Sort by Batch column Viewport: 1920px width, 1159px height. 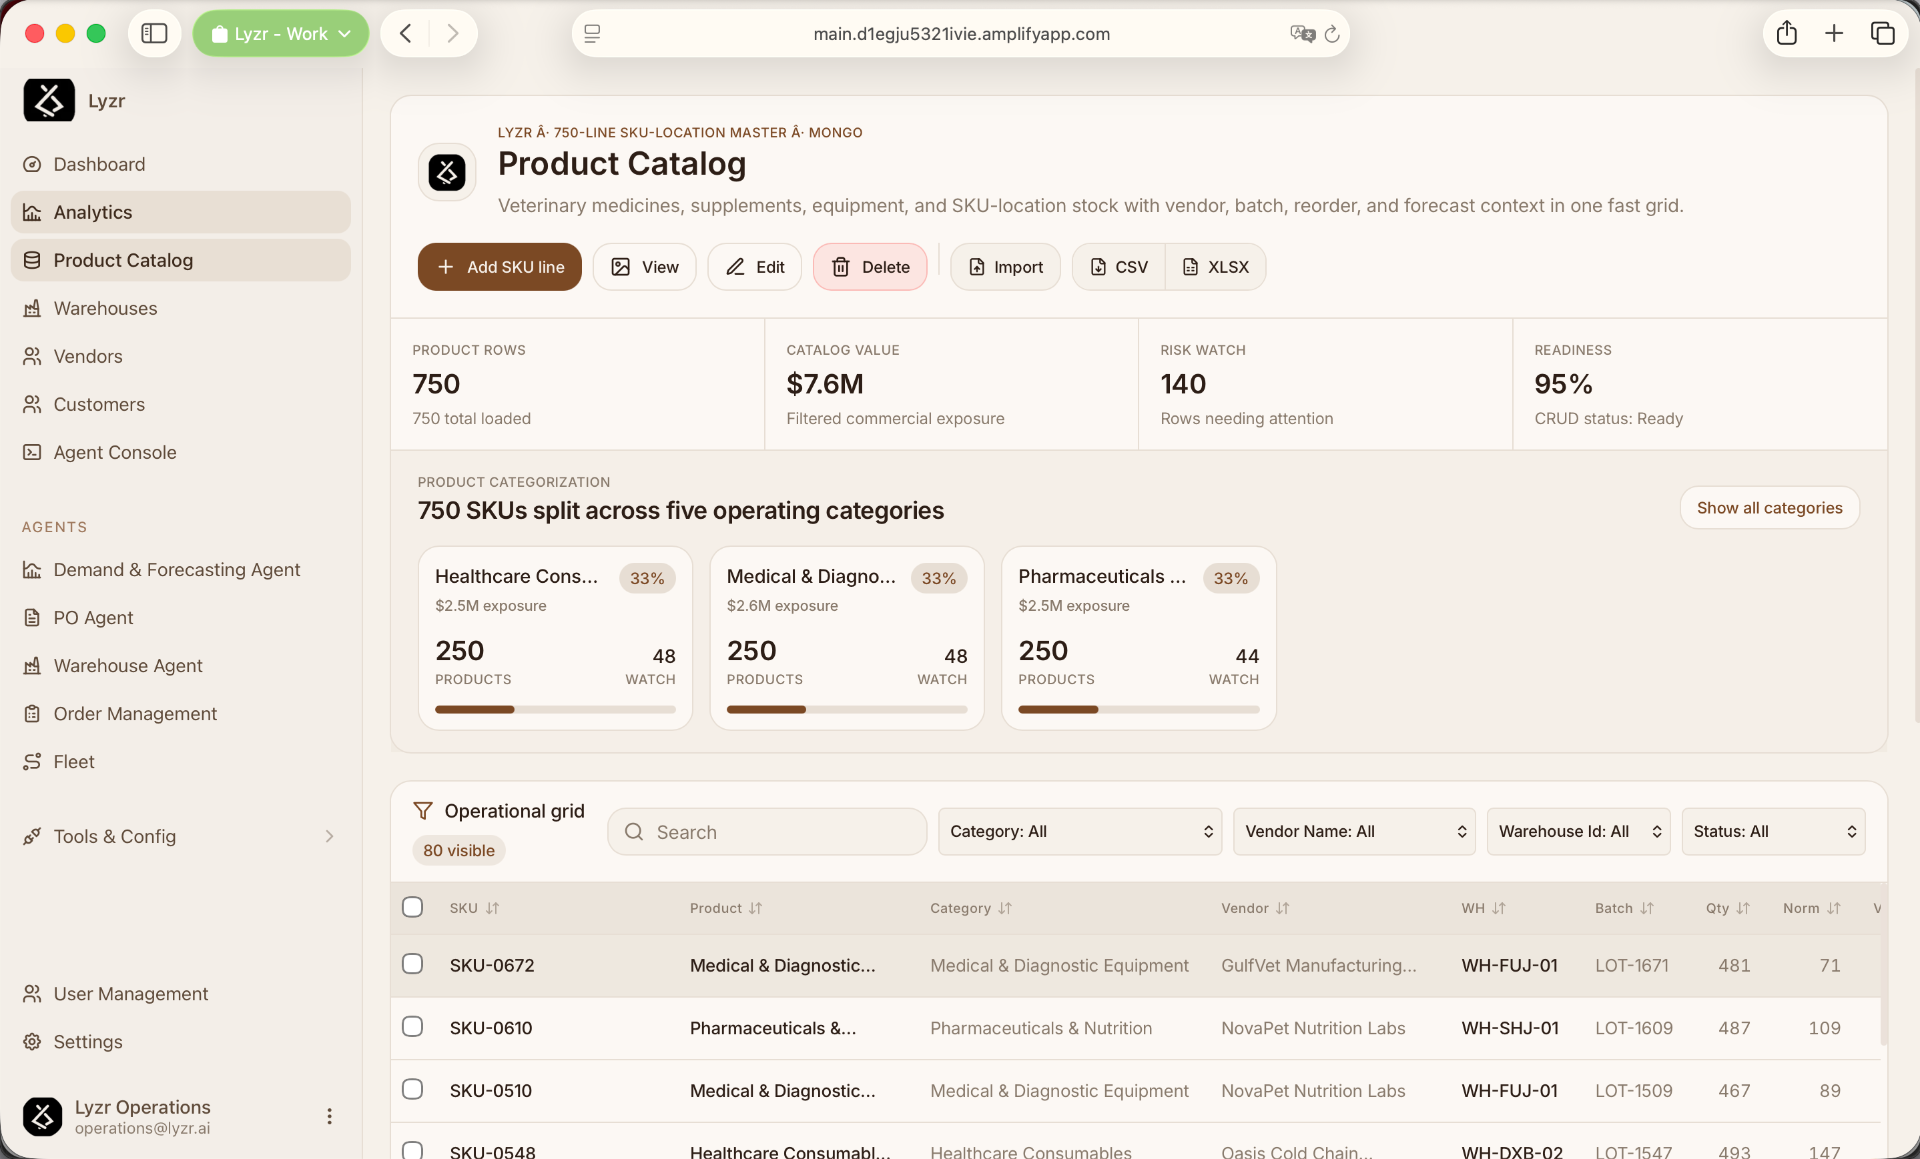point(1624,908)
